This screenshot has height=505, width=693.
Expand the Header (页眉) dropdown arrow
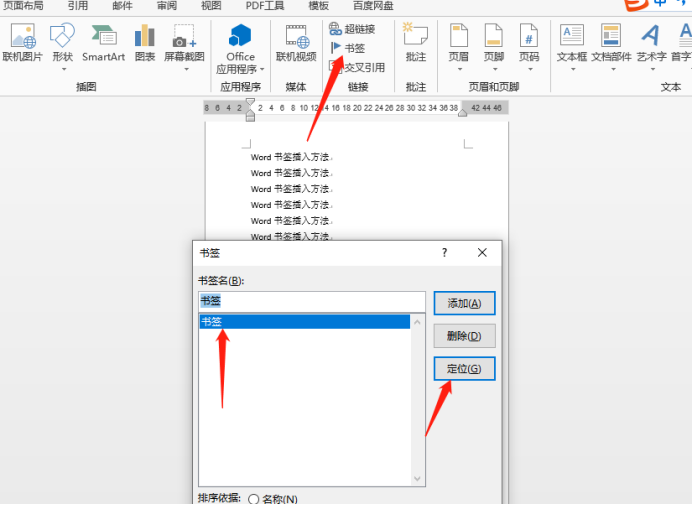click(x=460, y=69)
